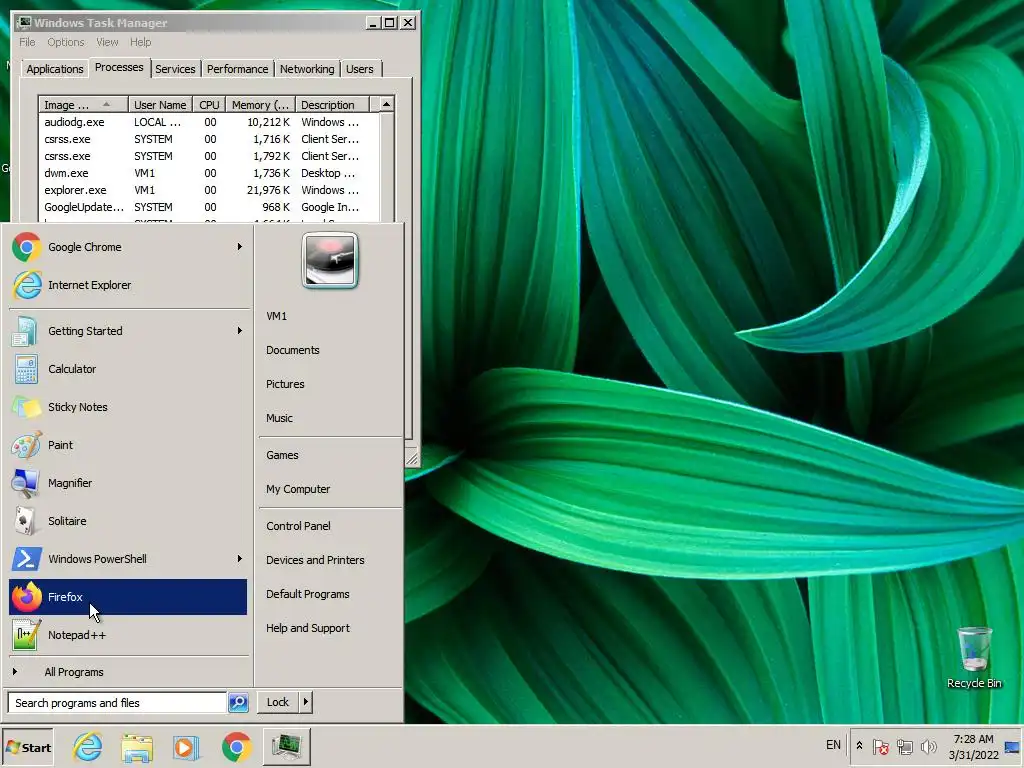Launch Windows Media Player from taskbar

coord(186,746)
